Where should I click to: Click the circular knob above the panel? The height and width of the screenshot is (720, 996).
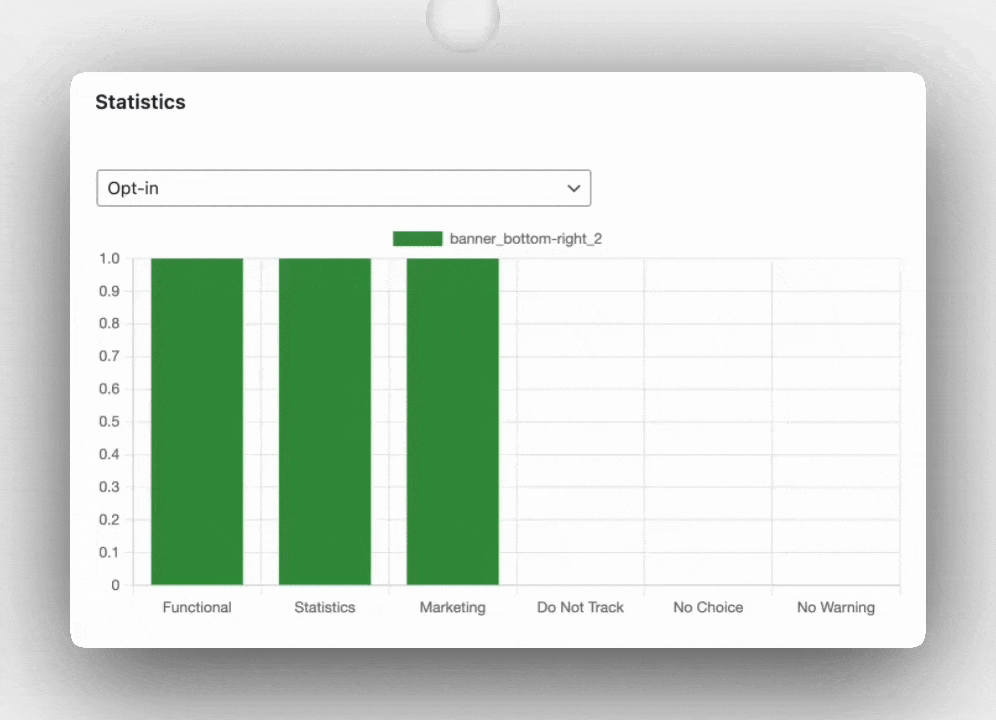[x=462, y=17]
